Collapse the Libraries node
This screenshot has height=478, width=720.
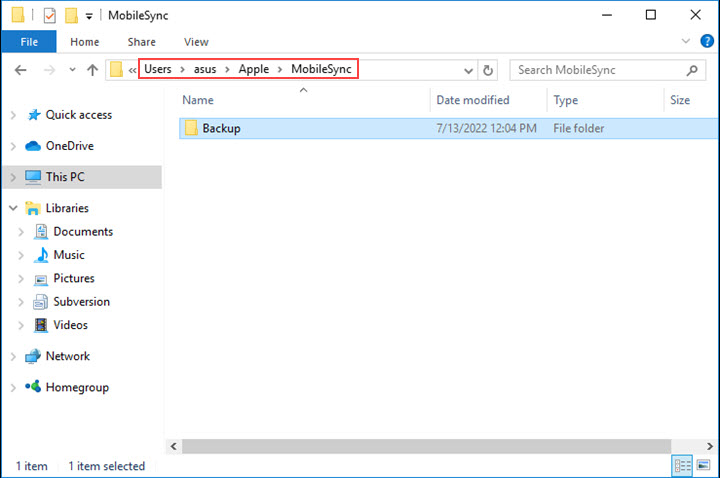13,208
